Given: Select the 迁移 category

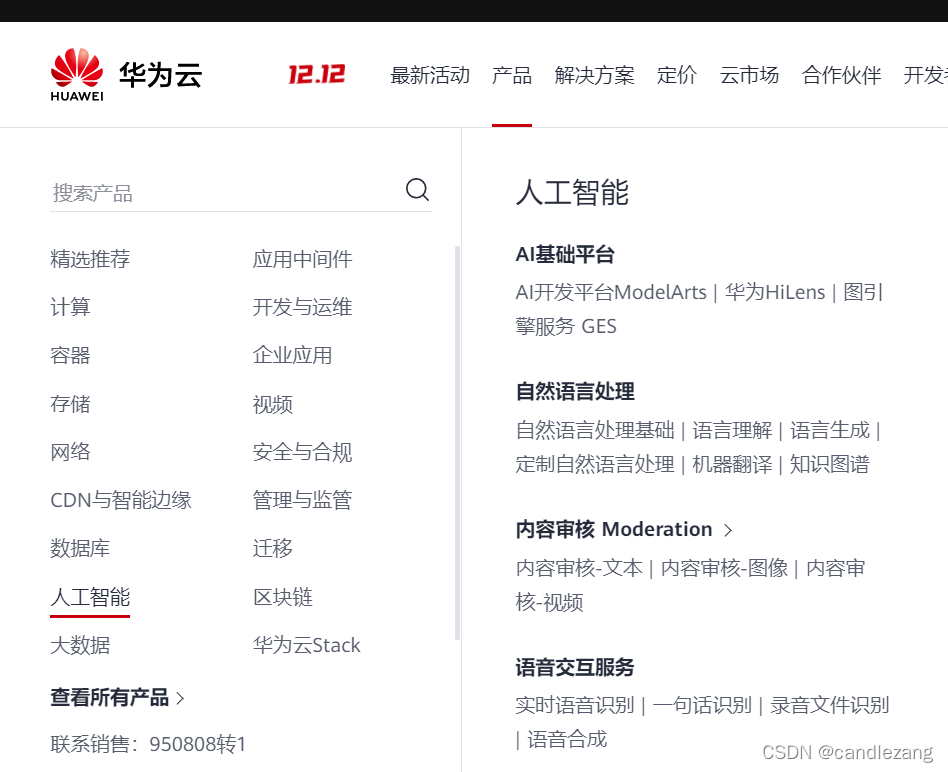Looking at the screenshot, I should click(x=273, y=548).
